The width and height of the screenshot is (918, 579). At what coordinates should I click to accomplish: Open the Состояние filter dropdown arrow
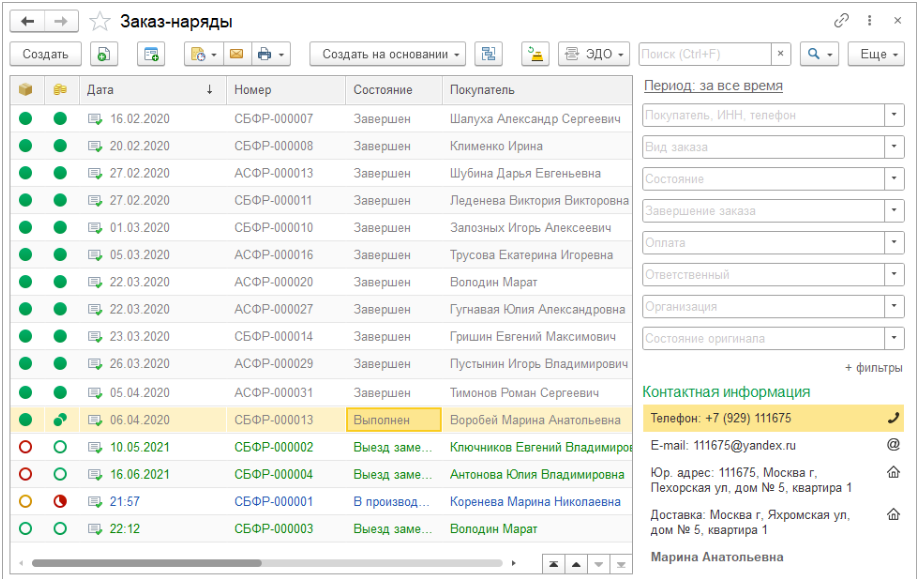coord(893,179)
